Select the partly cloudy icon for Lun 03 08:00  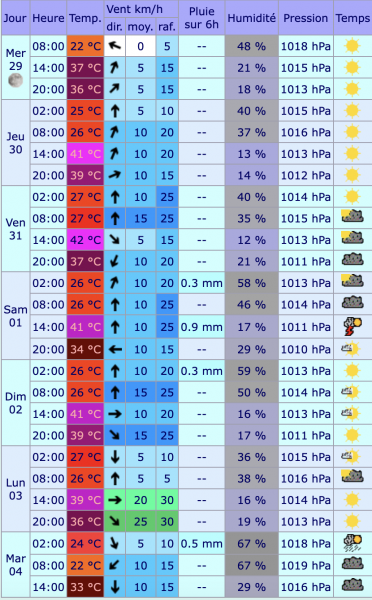coord(352,476)
